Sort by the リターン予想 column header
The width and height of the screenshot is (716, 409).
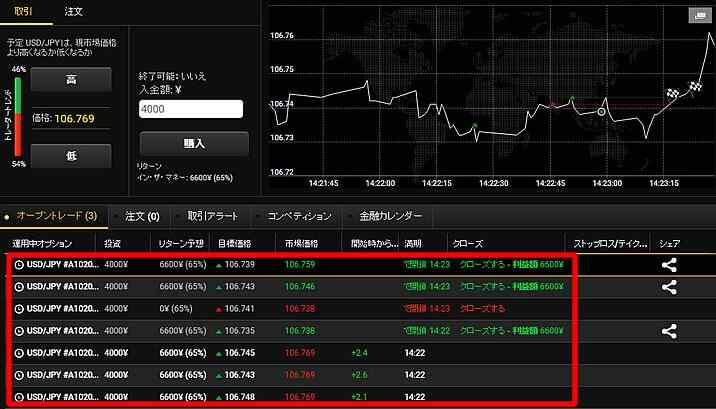(181, 244)
